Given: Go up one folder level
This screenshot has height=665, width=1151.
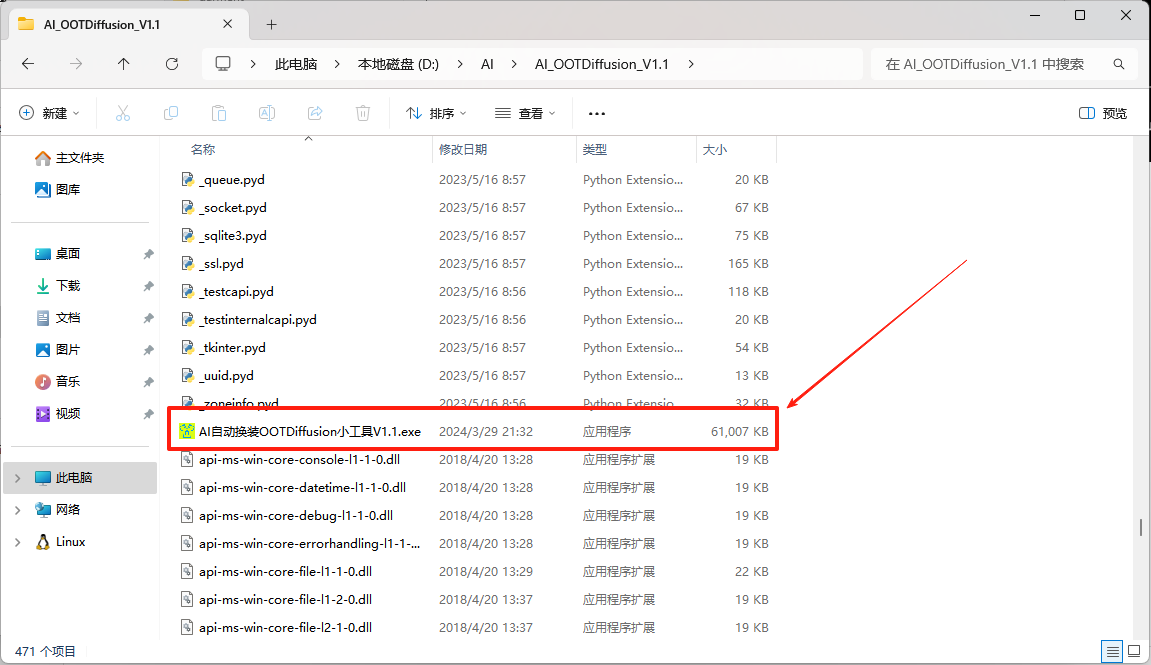Looking at the screenshot, I should 124,64.
